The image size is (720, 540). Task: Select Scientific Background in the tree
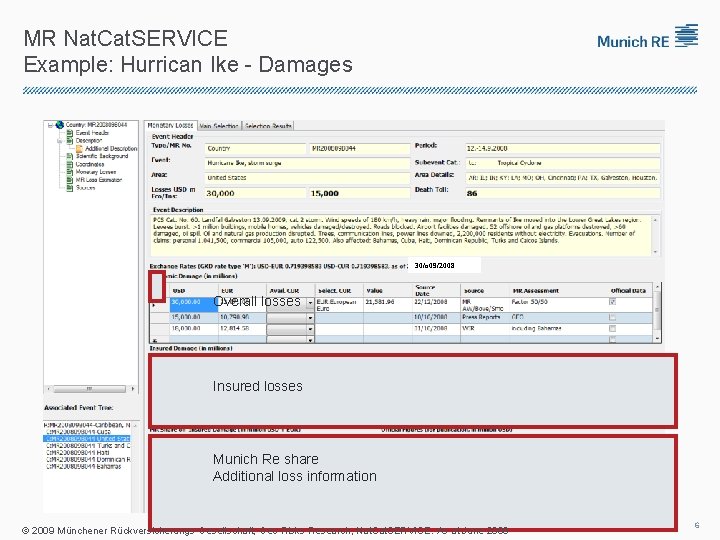pyautogui.click(x=102, y=156)
